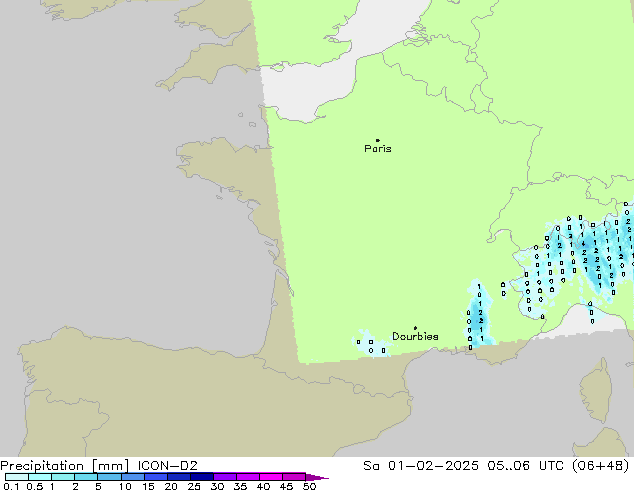Select the 35–40 mm legend swatch

coord(248,477)
